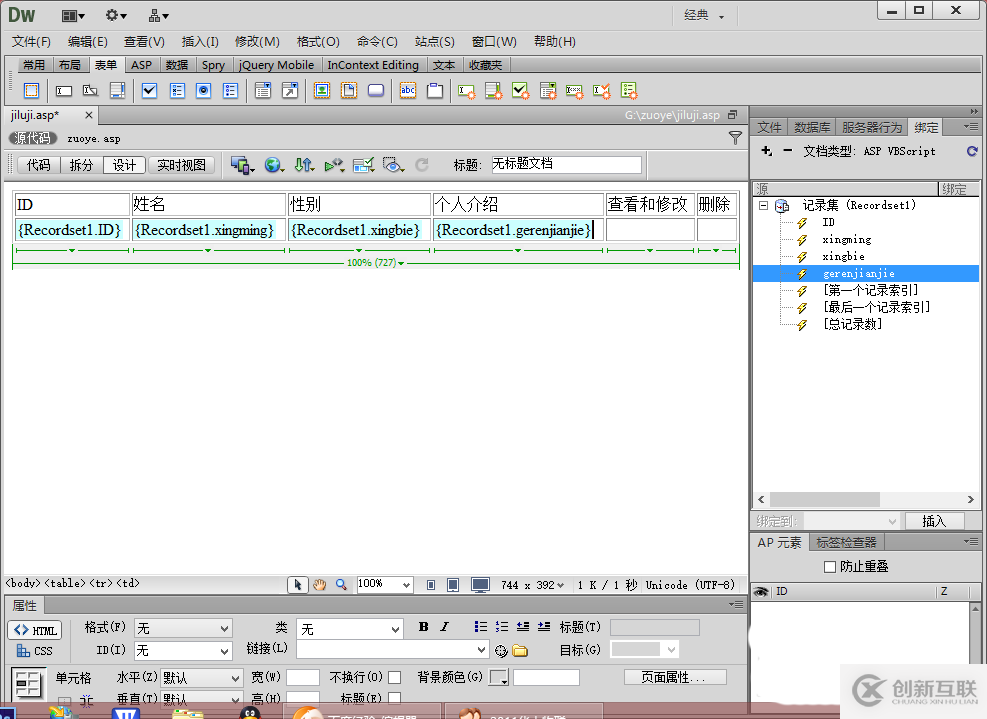Image resolution: width=987 pixels, height=719 pixels.
Task: Collapse the 记录集 (Recordset1) tree node
Action: click(764, 205)
